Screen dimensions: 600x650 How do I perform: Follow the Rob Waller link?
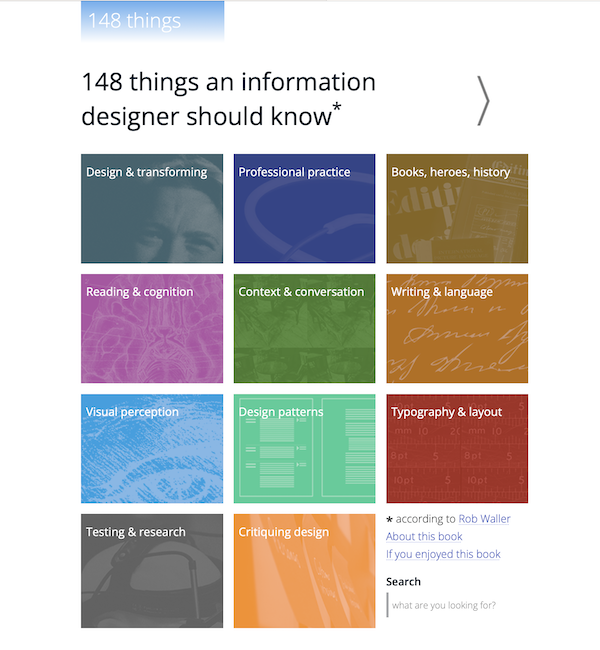point(484,519)
